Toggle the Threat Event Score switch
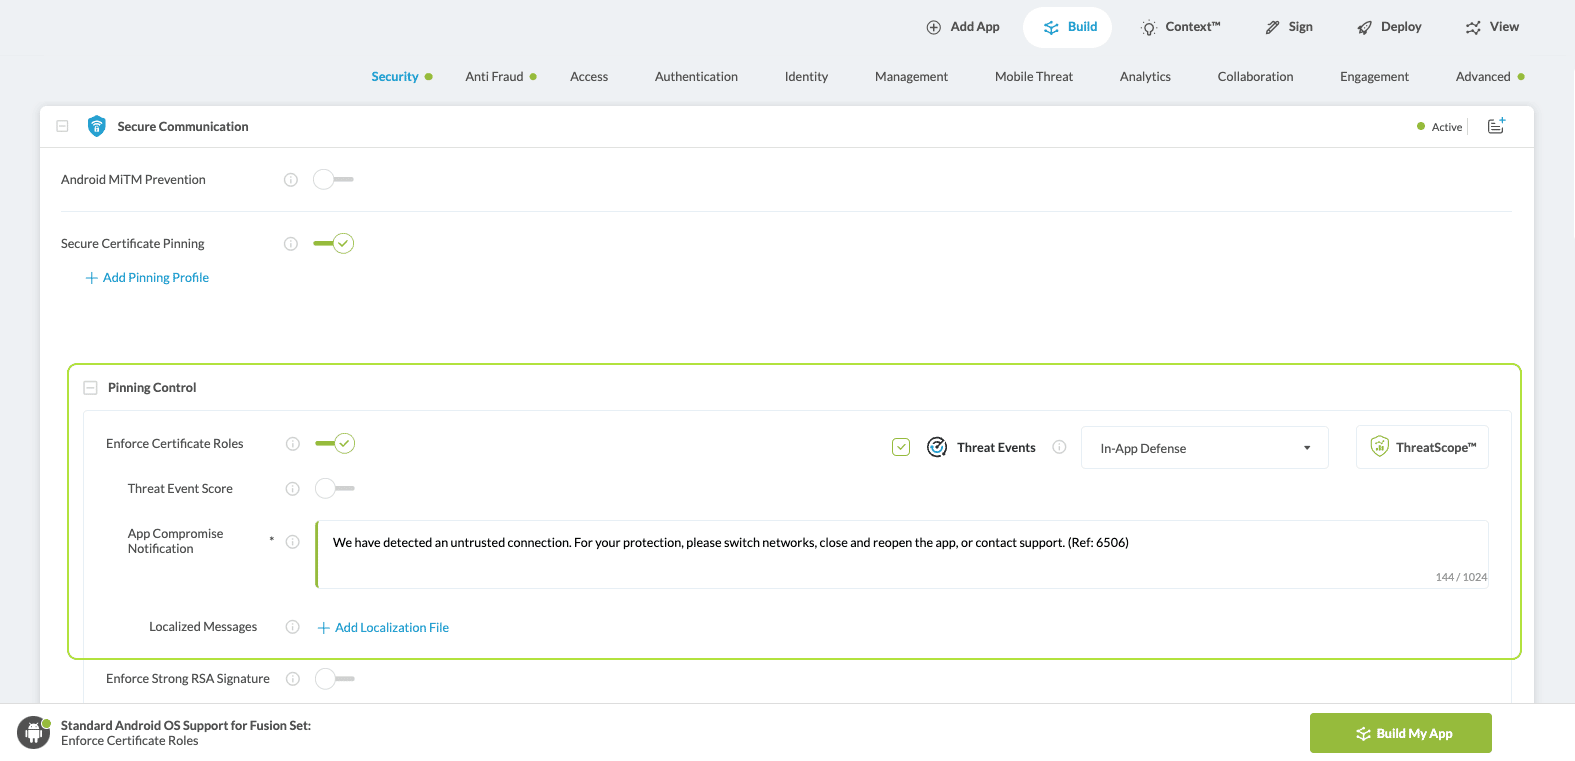 click(335, 489)
